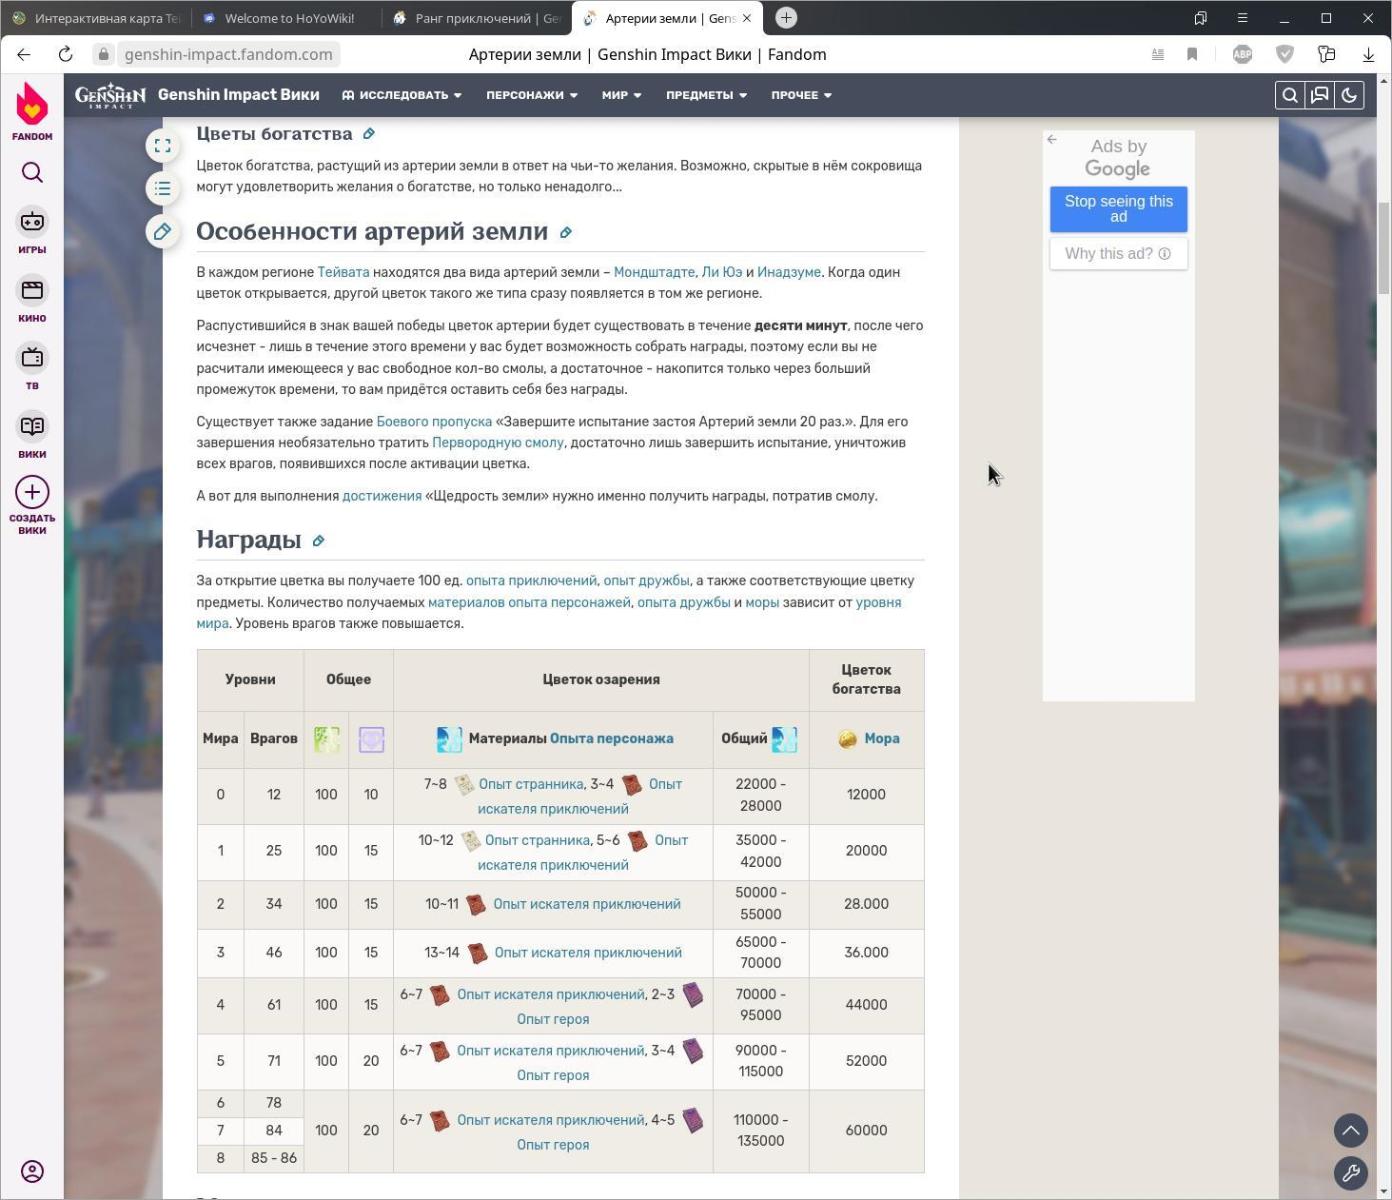Image resolution: width=1392 pixels, height=1200 pixels.
Task: Close the Артерии земли tab
Action: click(x=746, y=18)
